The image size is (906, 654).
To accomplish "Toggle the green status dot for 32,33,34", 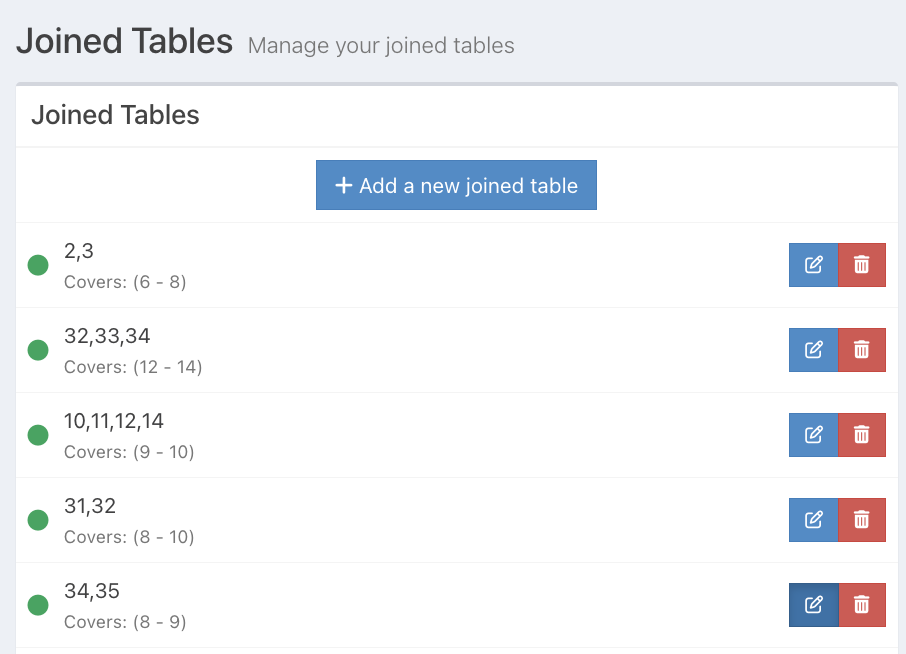I will pyautogui.click(x=38, y=350).
